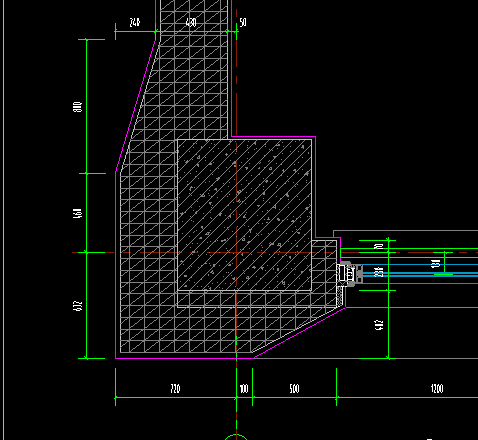Image resolution: width=478 pixels, height=440 pixels.
Task: Pick the 412 dimension text on right
Action: pyautogui.click(x=379, y=325)
